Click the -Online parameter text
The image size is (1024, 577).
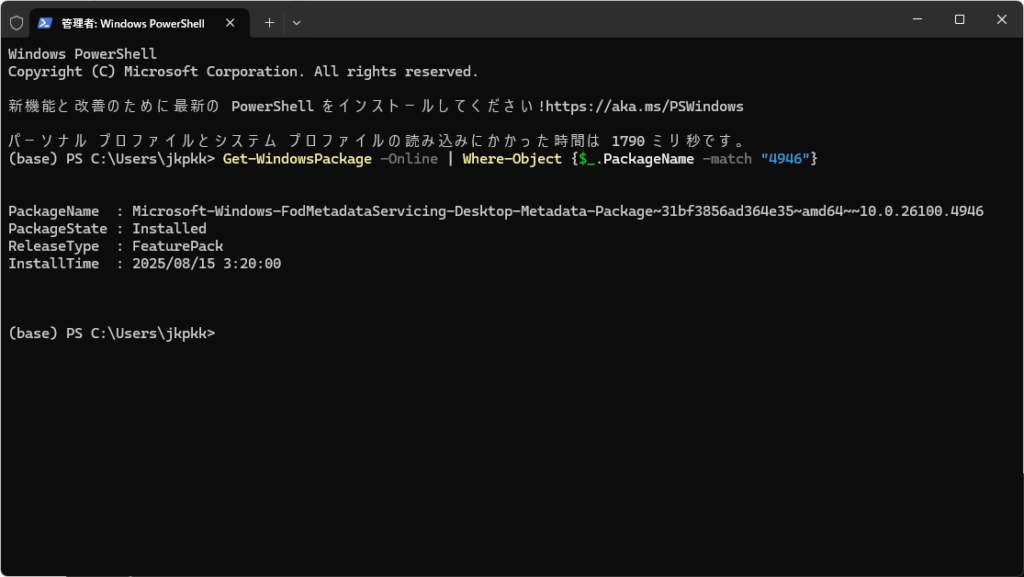[x=409, y=159]
